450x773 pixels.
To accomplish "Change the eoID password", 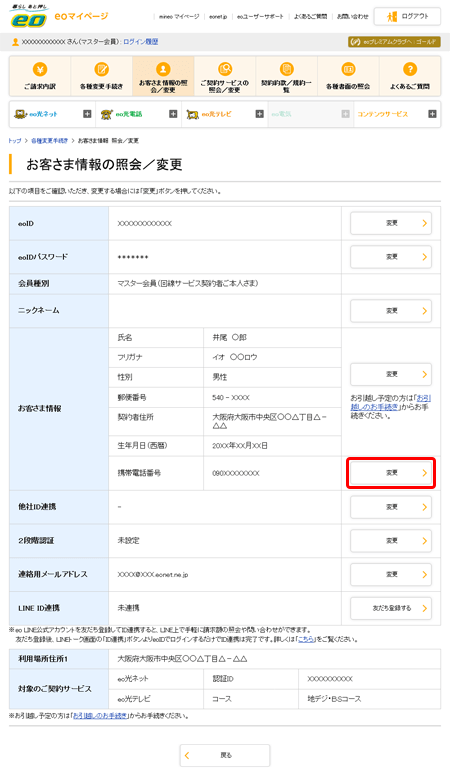I will pyautogui.click(x=391, y=257).
